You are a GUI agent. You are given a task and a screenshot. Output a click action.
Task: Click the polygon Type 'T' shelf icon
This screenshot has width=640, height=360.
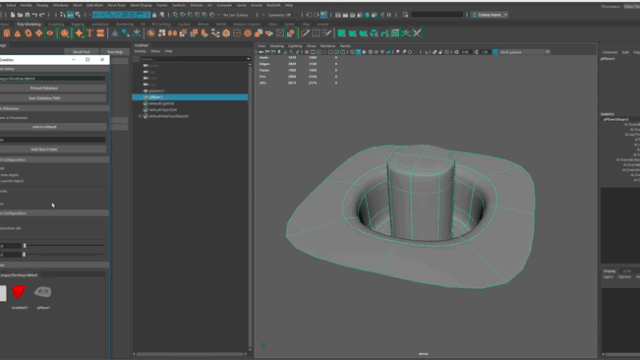(x=89, y=33)
